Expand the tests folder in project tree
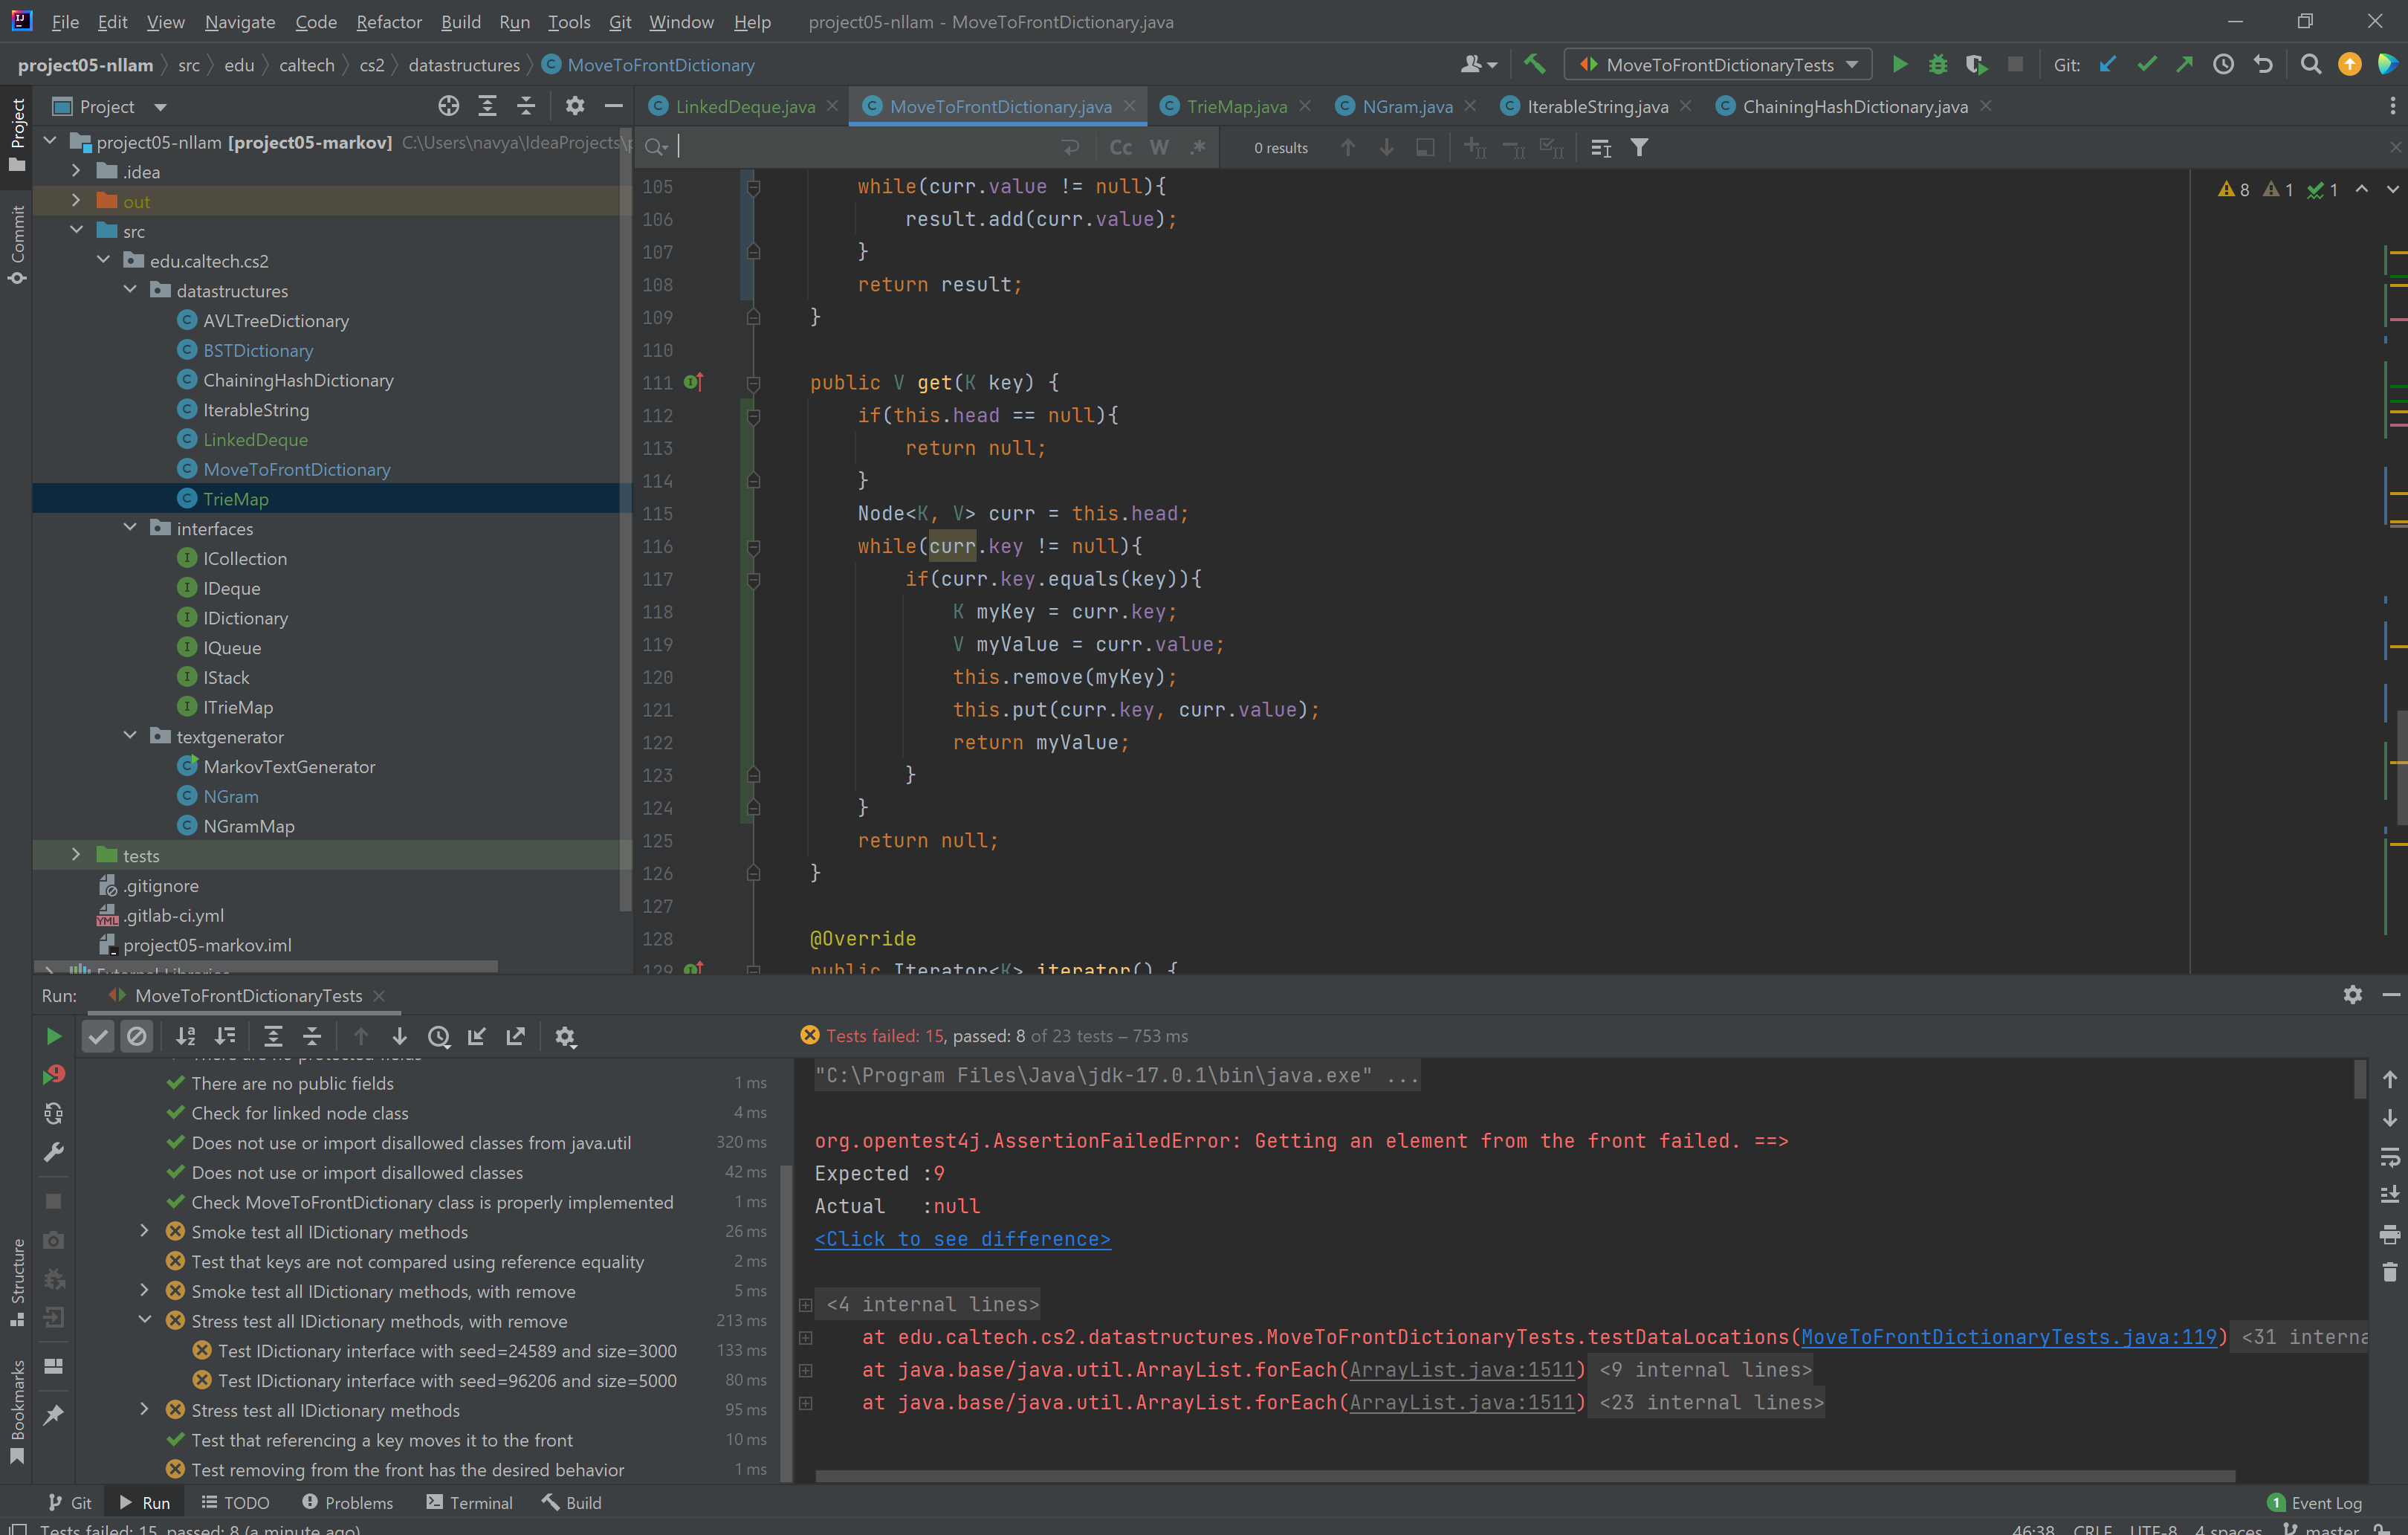 point(76,855)
